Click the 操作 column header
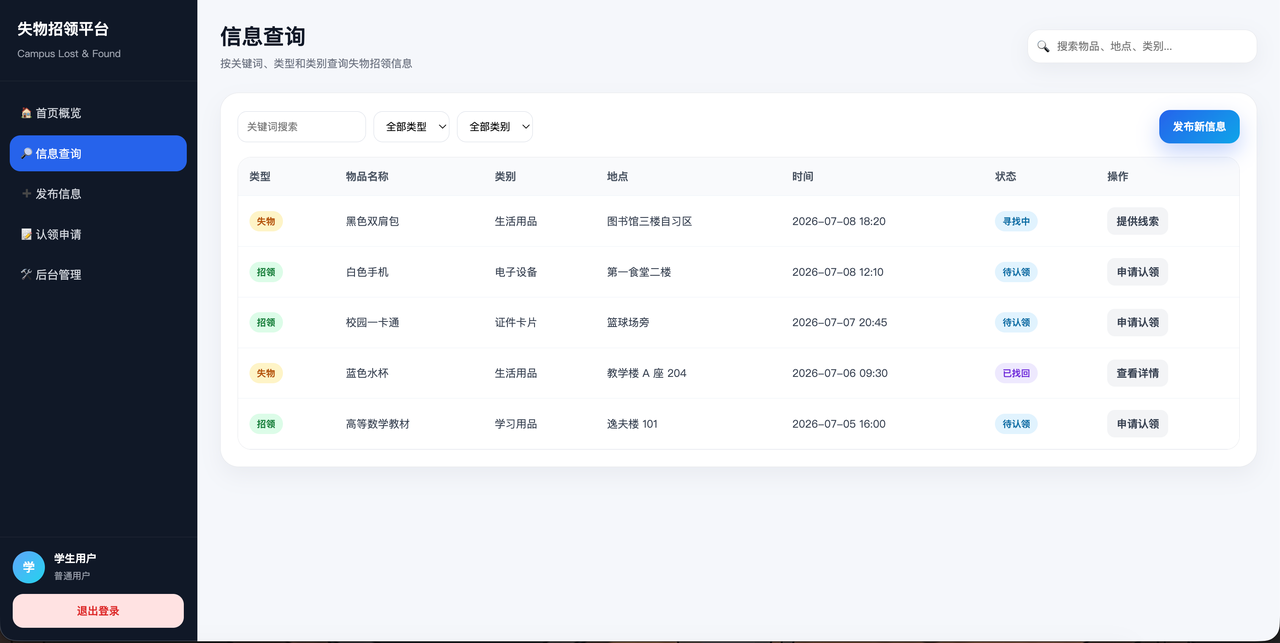The height and width of the screenshot is (643, 1280). pos(1118,176)
